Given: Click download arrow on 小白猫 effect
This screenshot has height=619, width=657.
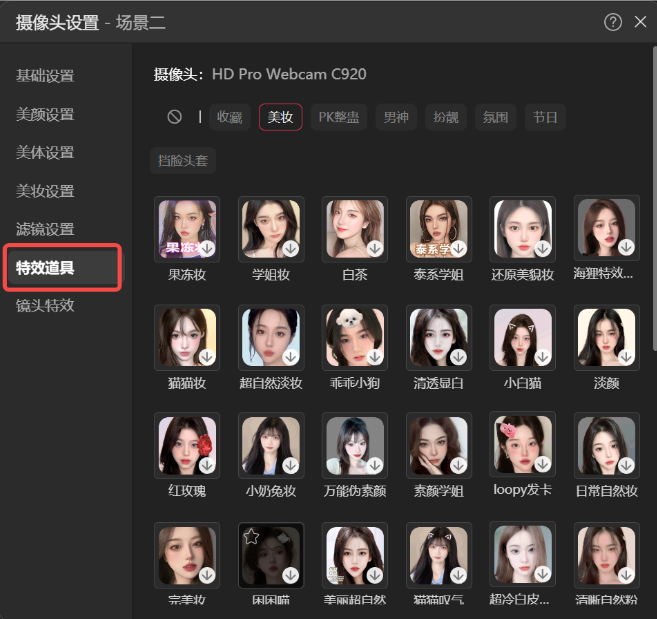Looking at the screenshot, I should 542,357.
